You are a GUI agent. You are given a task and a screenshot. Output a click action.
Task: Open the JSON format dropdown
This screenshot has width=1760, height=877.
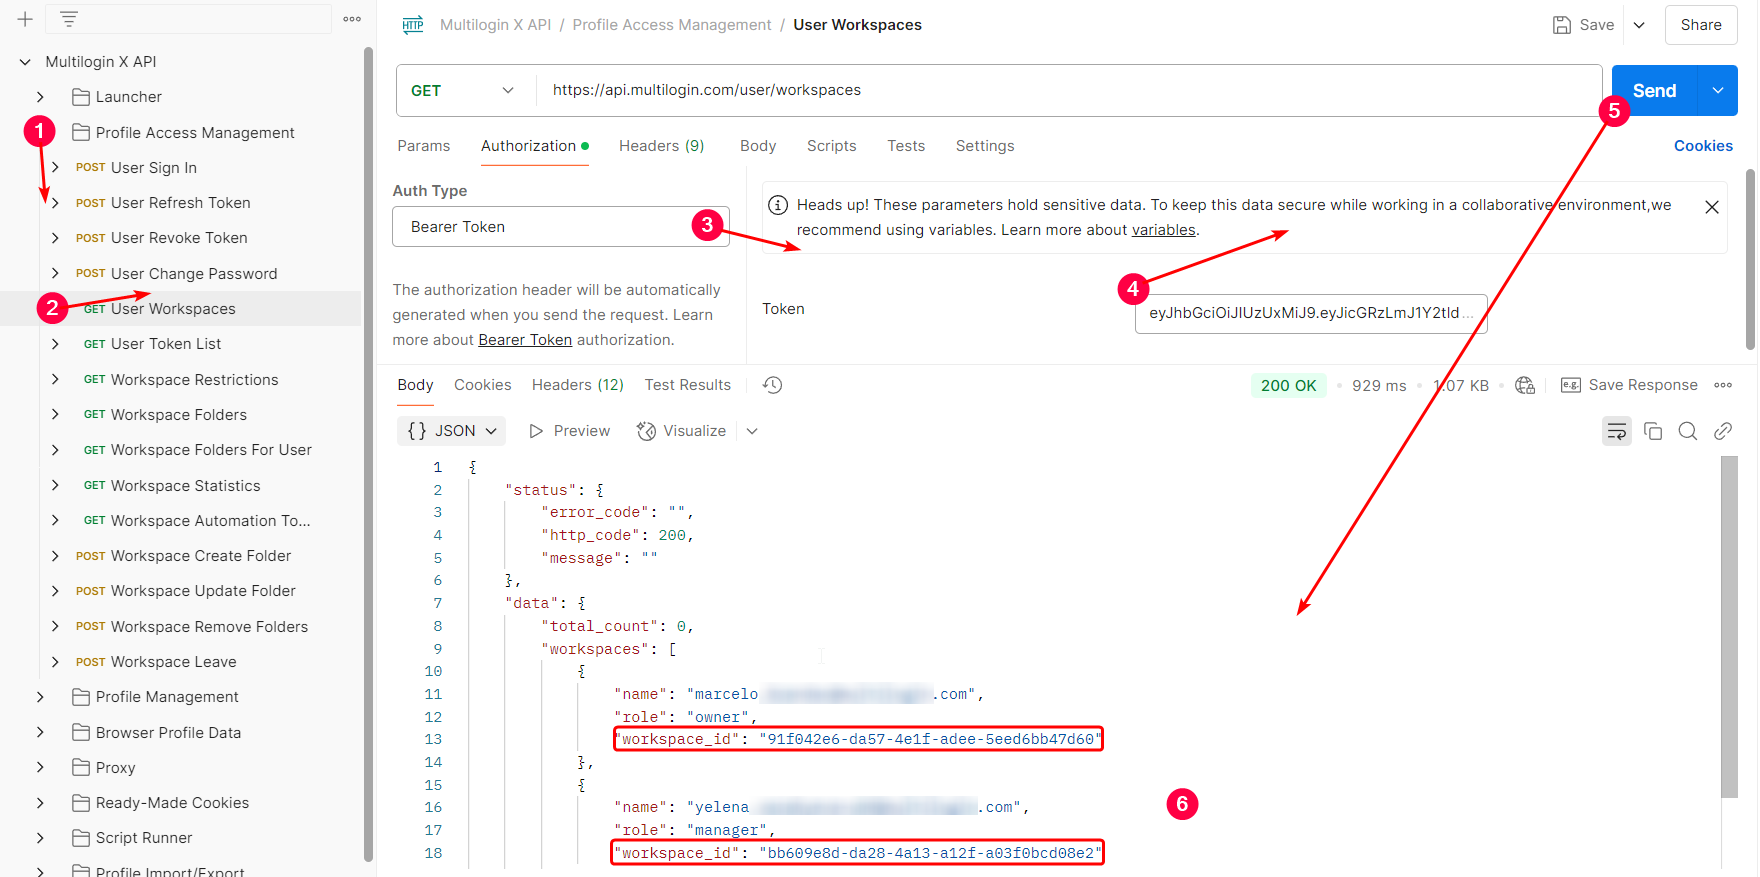tap(452, 431)
